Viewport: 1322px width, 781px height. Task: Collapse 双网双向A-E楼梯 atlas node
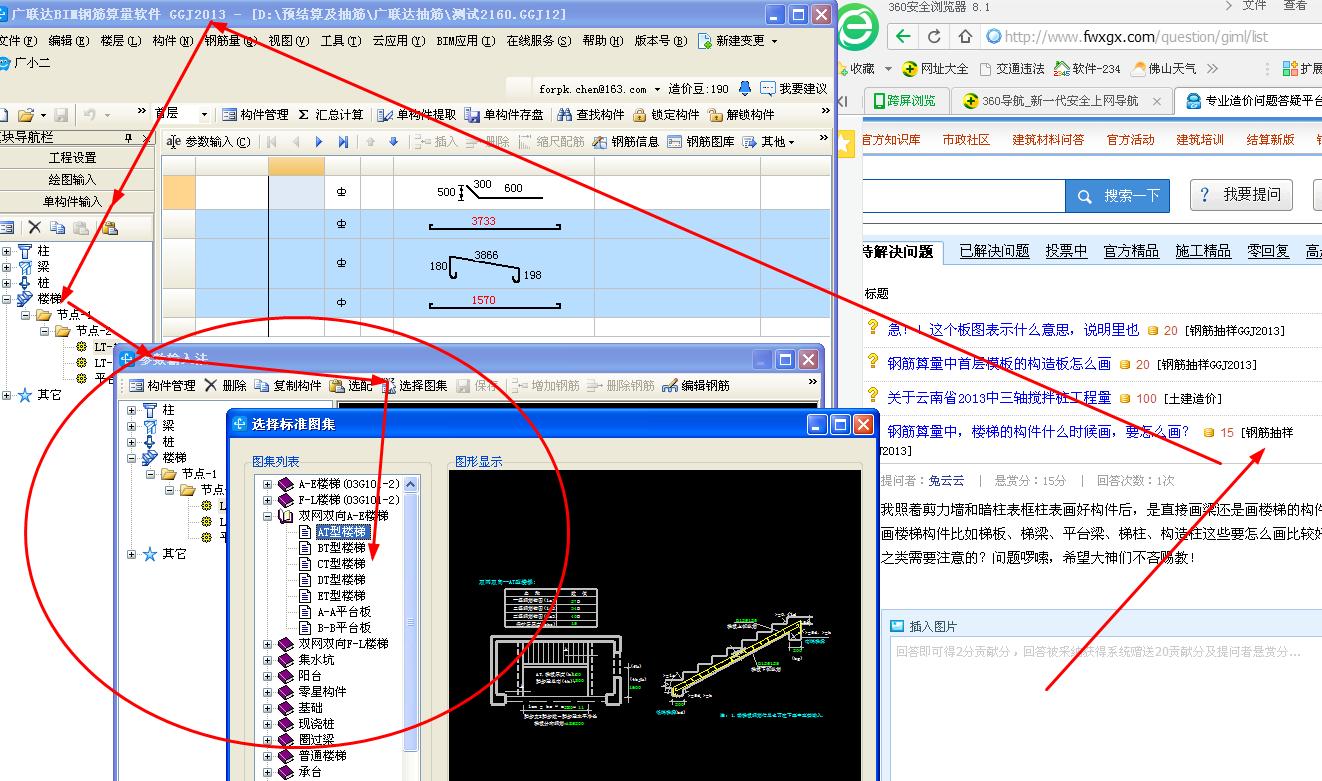268,516
